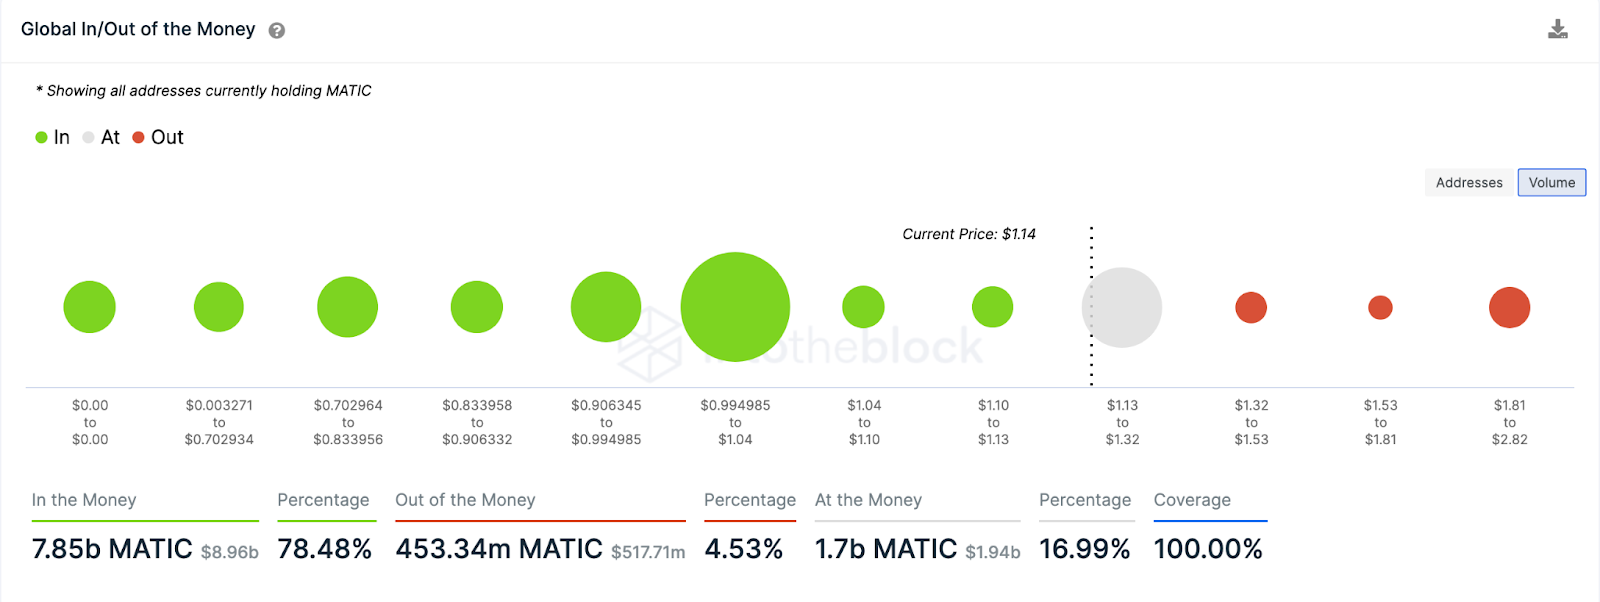This screenshot has width=1600, height=602.
Task: Toggle the red Out legend item
Action: [x=159, y=137]
